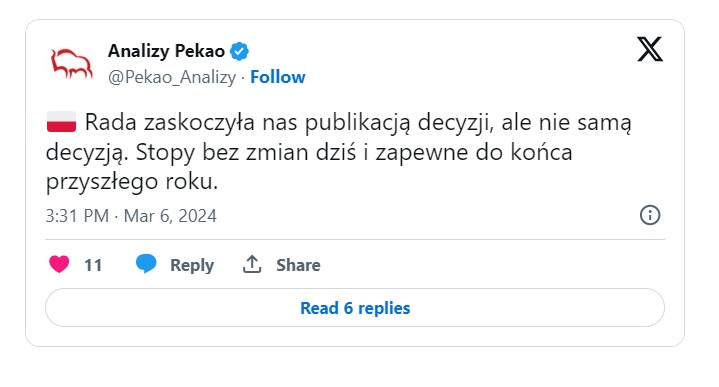This screenshot has height=387, width=719.
Task: Open the Read 6 replies button
Action: (x=355, y=308)
